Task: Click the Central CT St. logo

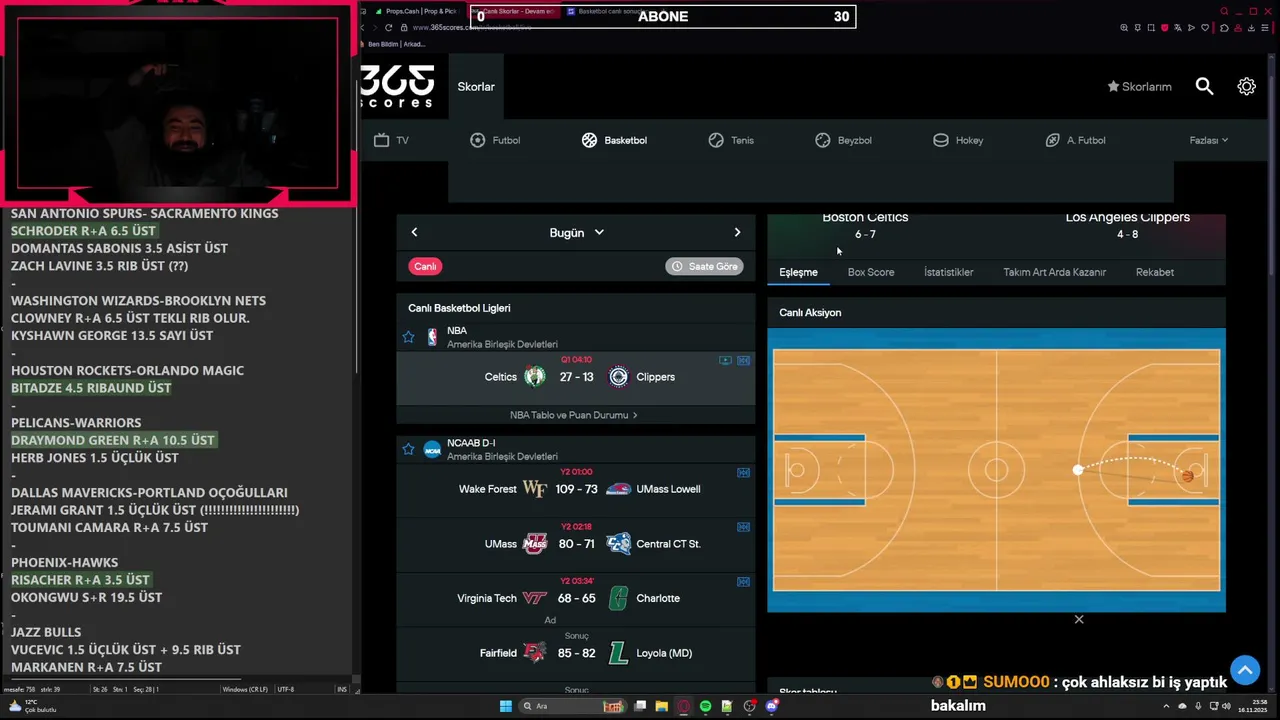Action: point(618,544)
